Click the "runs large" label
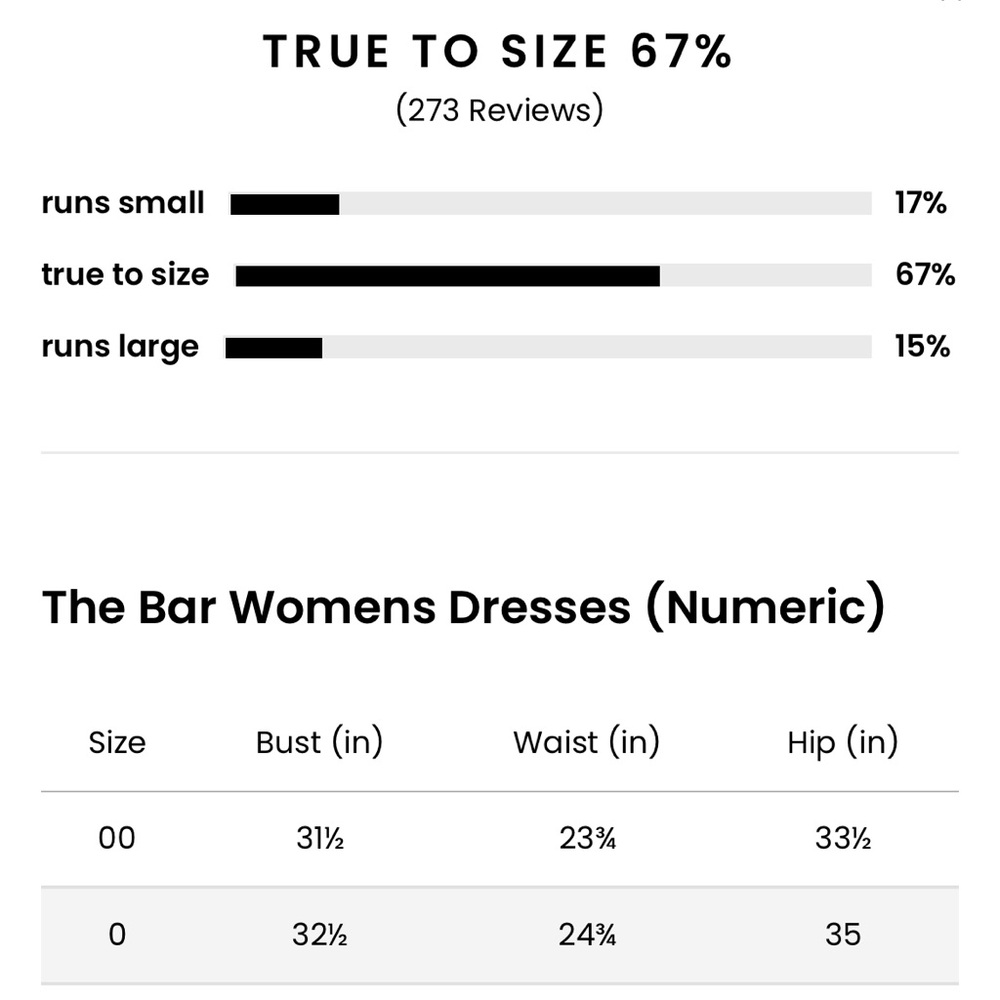The height and width of the screenshot is (1000, 1000). (120, 347)
